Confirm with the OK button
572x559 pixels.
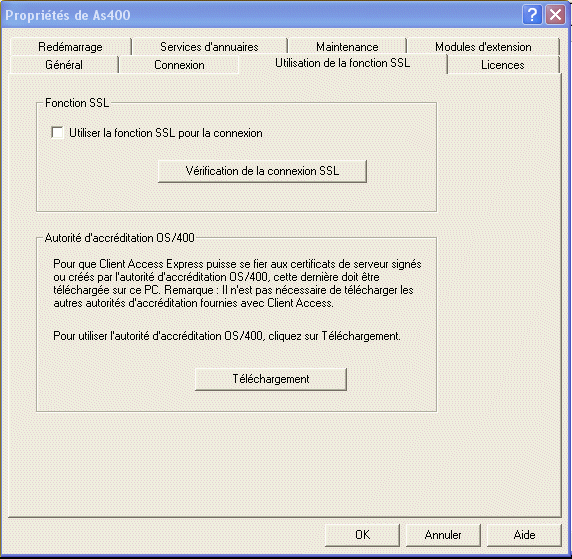(x=362, y=535)
